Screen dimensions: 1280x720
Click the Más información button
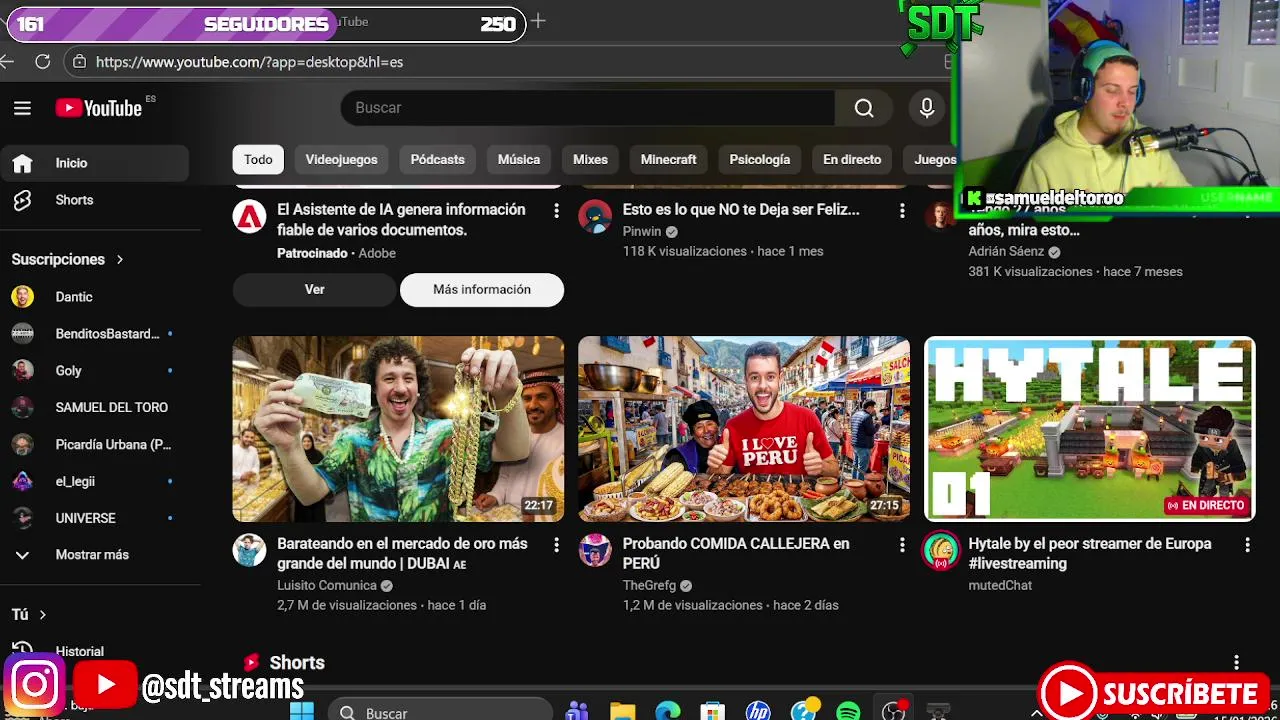tap(482, 289)
